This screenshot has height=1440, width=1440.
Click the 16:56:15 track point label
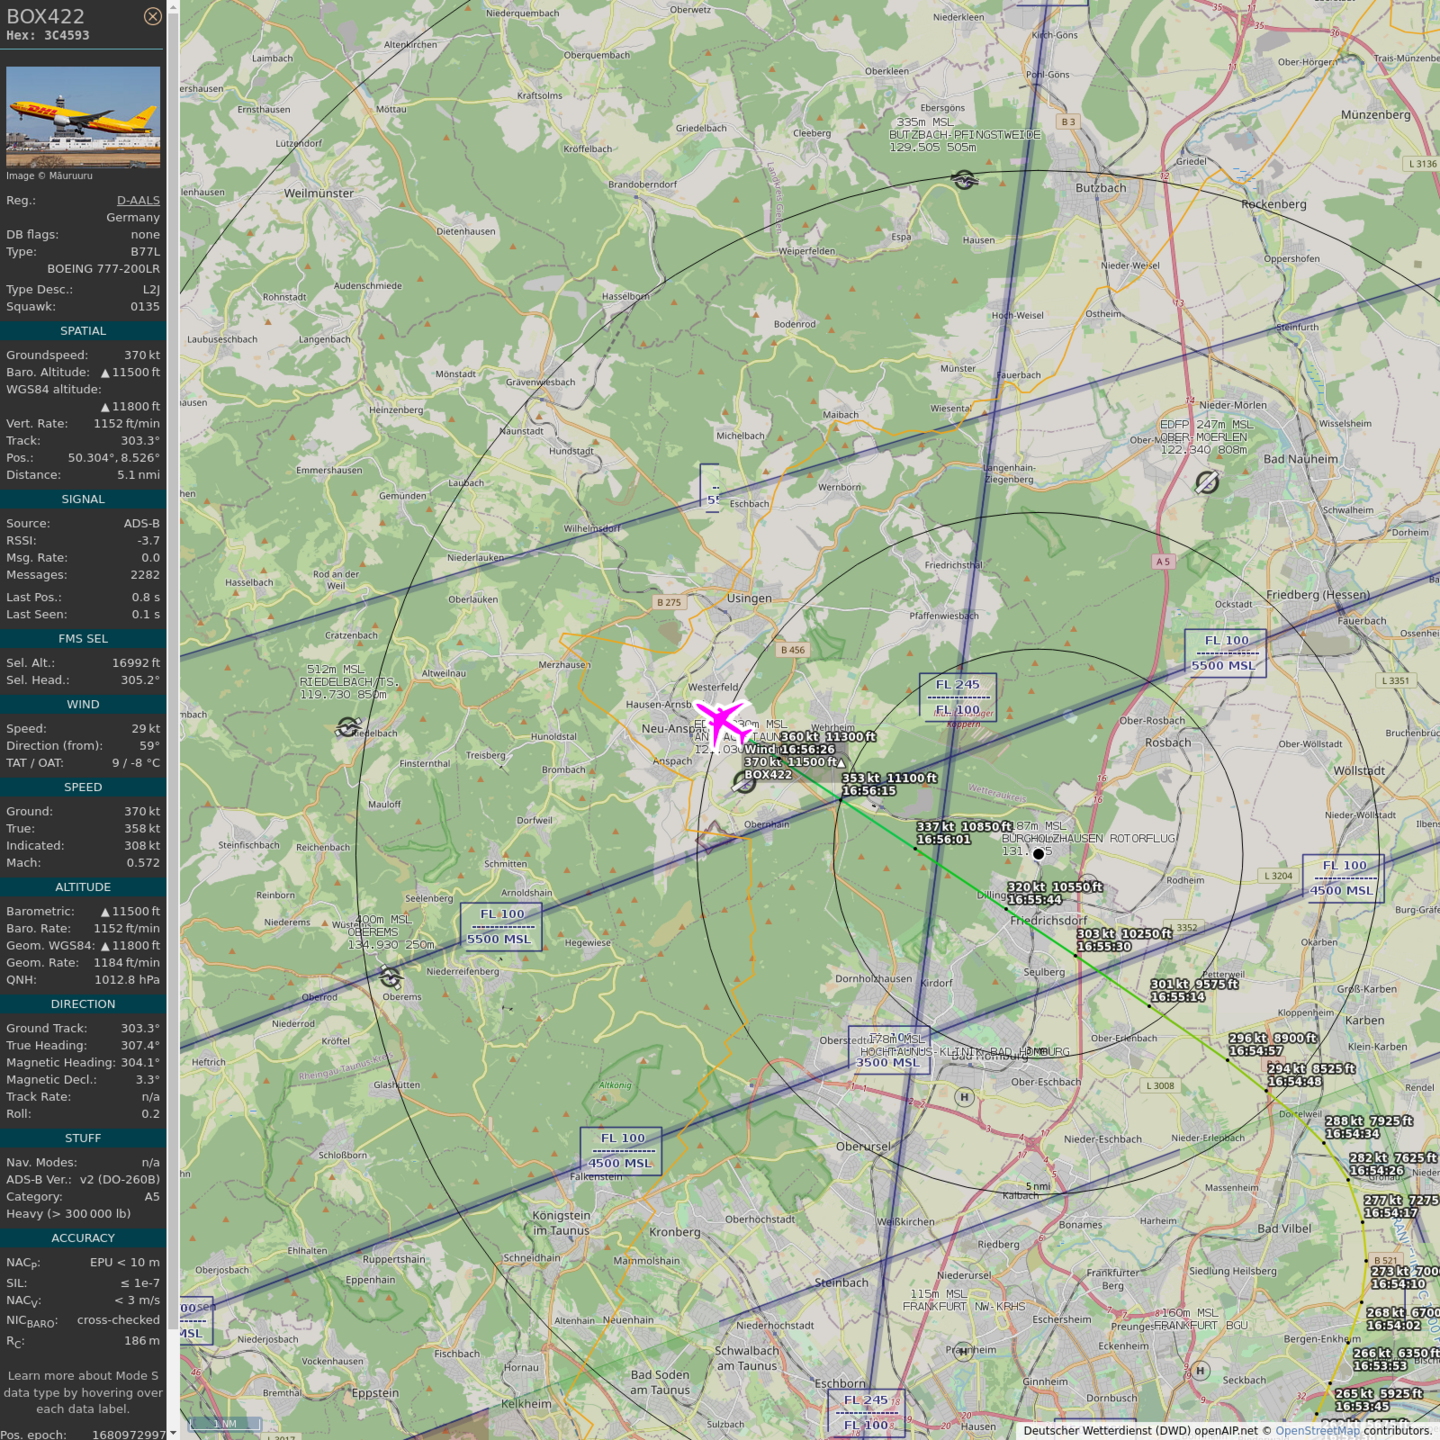click(x=868, y=791)
